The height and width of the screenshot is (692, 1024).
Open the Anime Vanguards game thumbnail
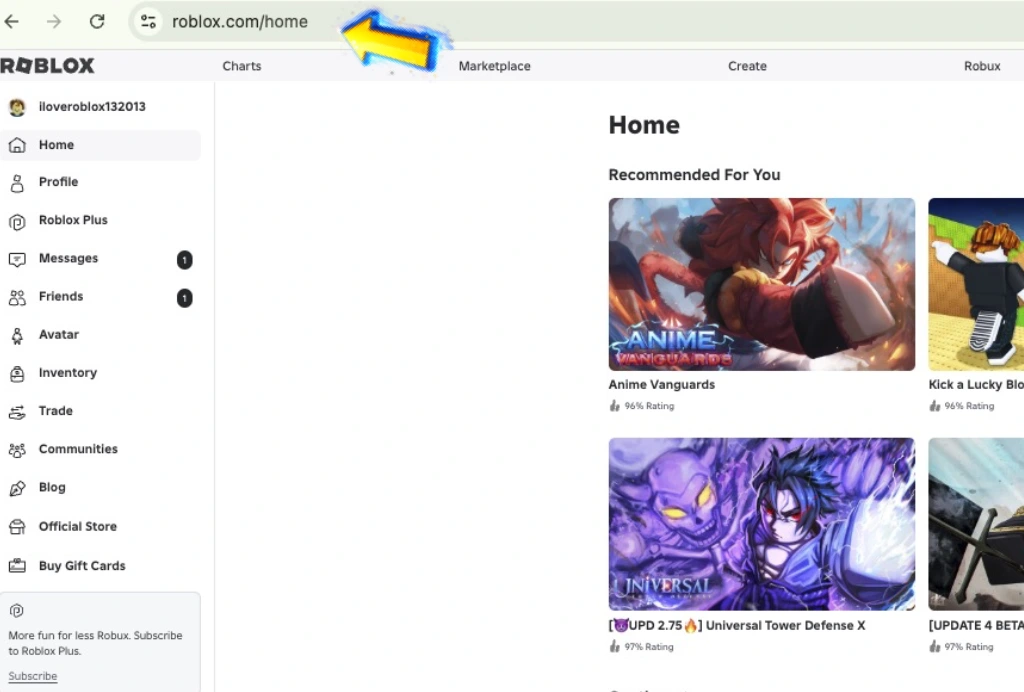pyautogui.click(x=761, y=285)
